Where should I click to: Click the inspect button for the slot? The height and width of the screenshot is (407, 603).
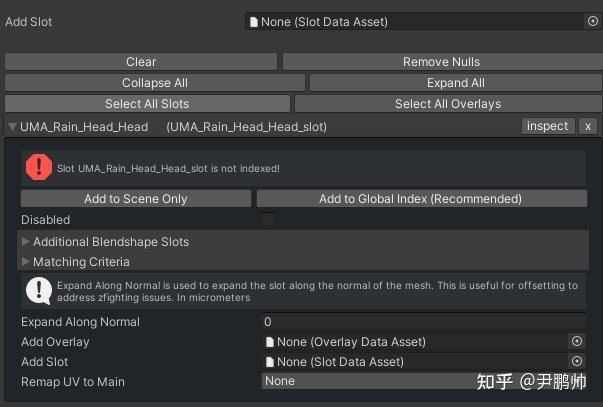(547, 126)
